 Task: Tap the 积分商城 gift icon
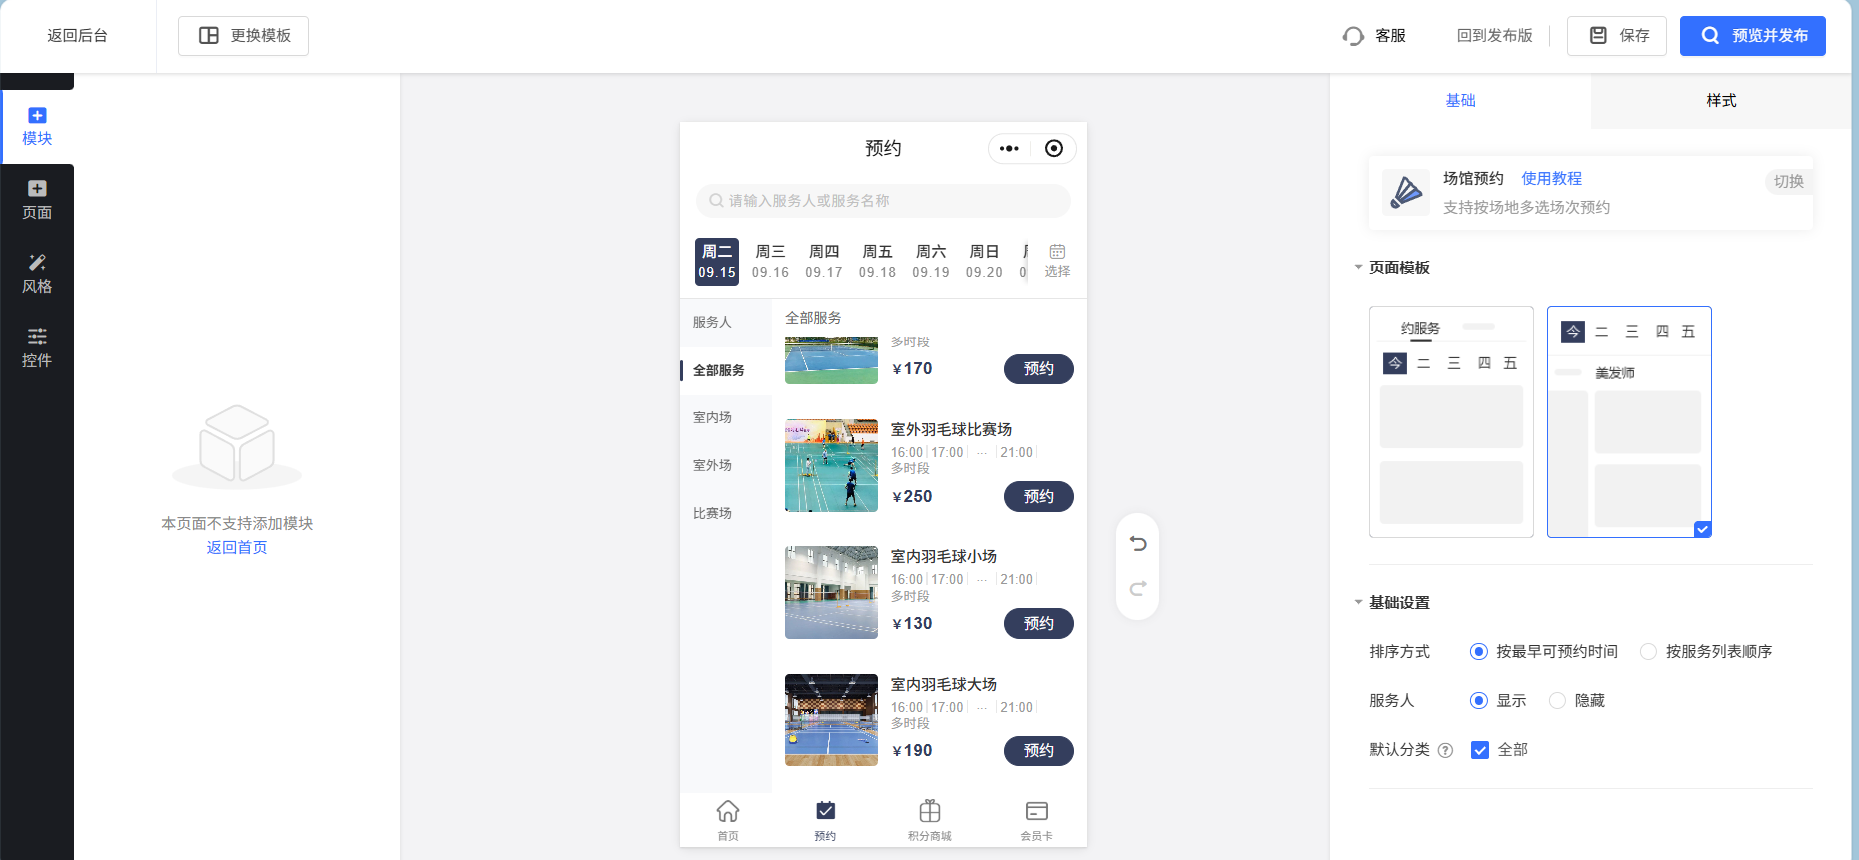(930, 811)
